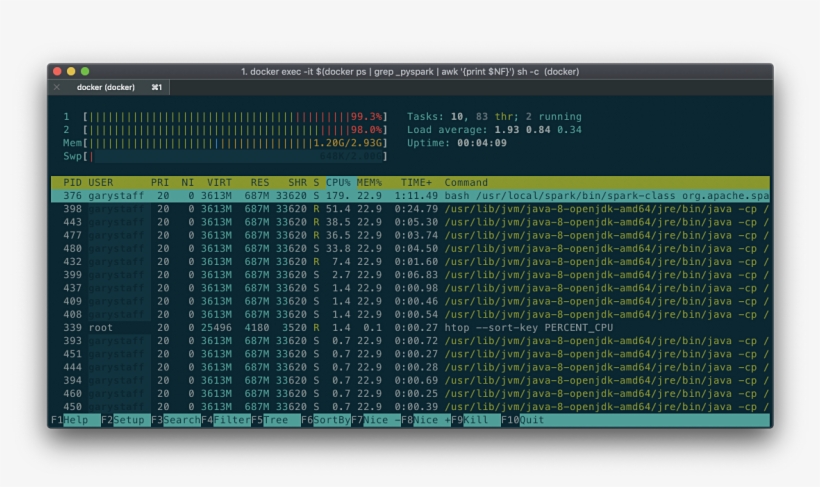
Task: Click F1 Help in the function bar
Action: (76, 420)
